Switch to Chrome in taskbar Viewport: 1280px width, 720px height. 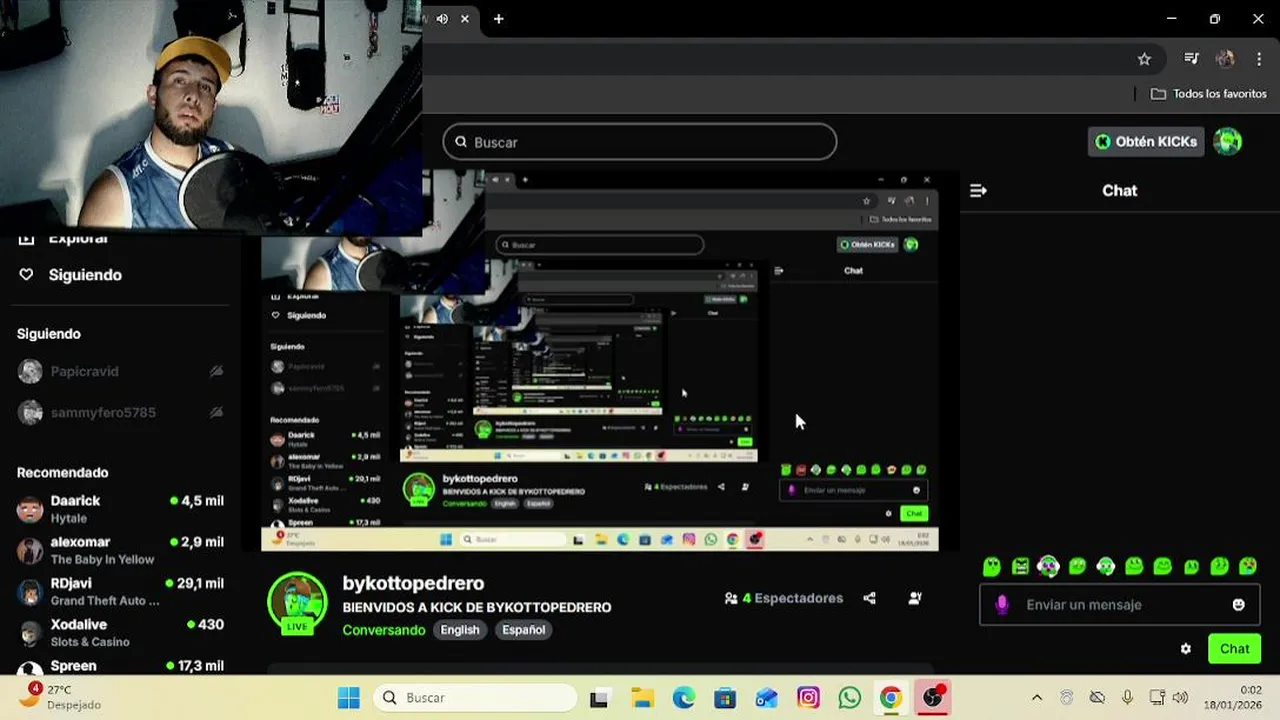891,698
